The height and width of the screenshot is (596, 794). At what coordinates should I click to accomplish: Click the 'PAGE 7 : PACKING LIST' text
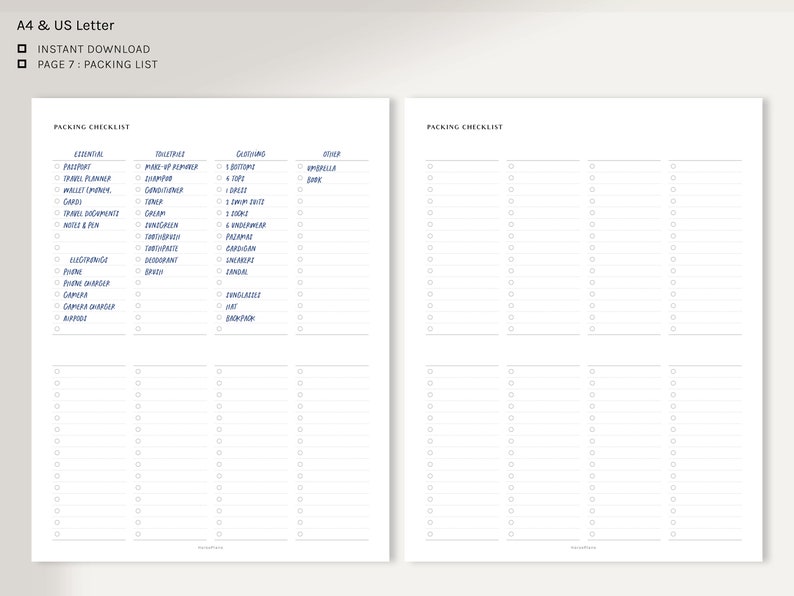(98, 64)
